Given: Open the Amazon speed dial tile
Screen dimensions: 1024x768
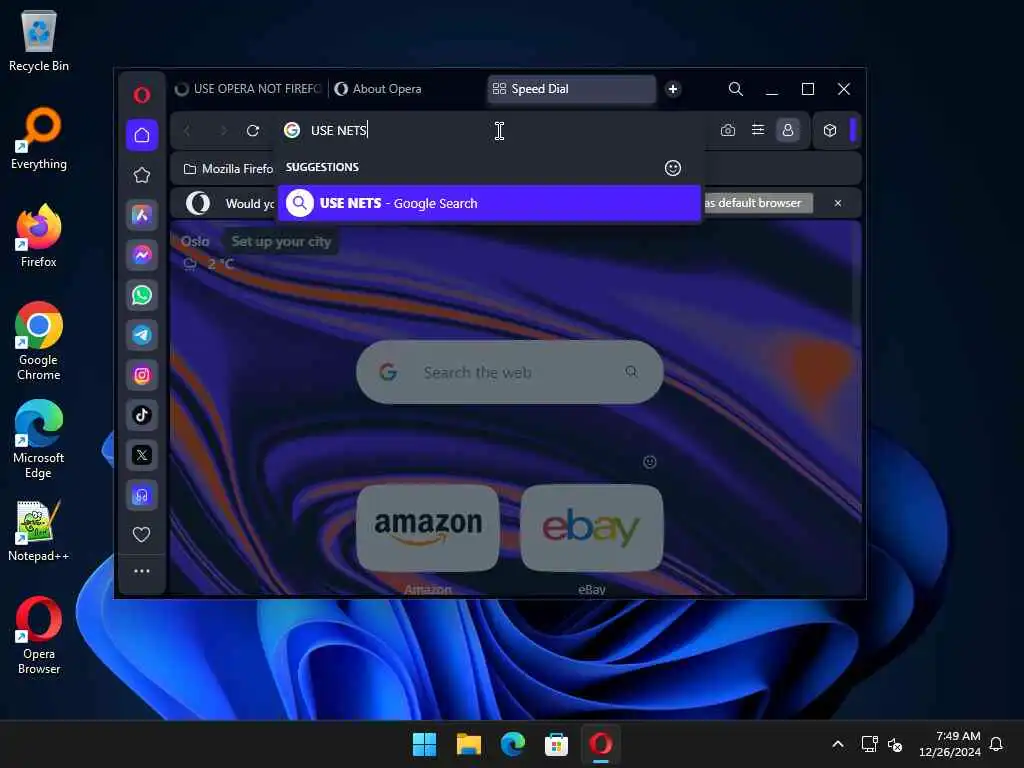Looking at the screenshot, I should click(x=428, y=528).
